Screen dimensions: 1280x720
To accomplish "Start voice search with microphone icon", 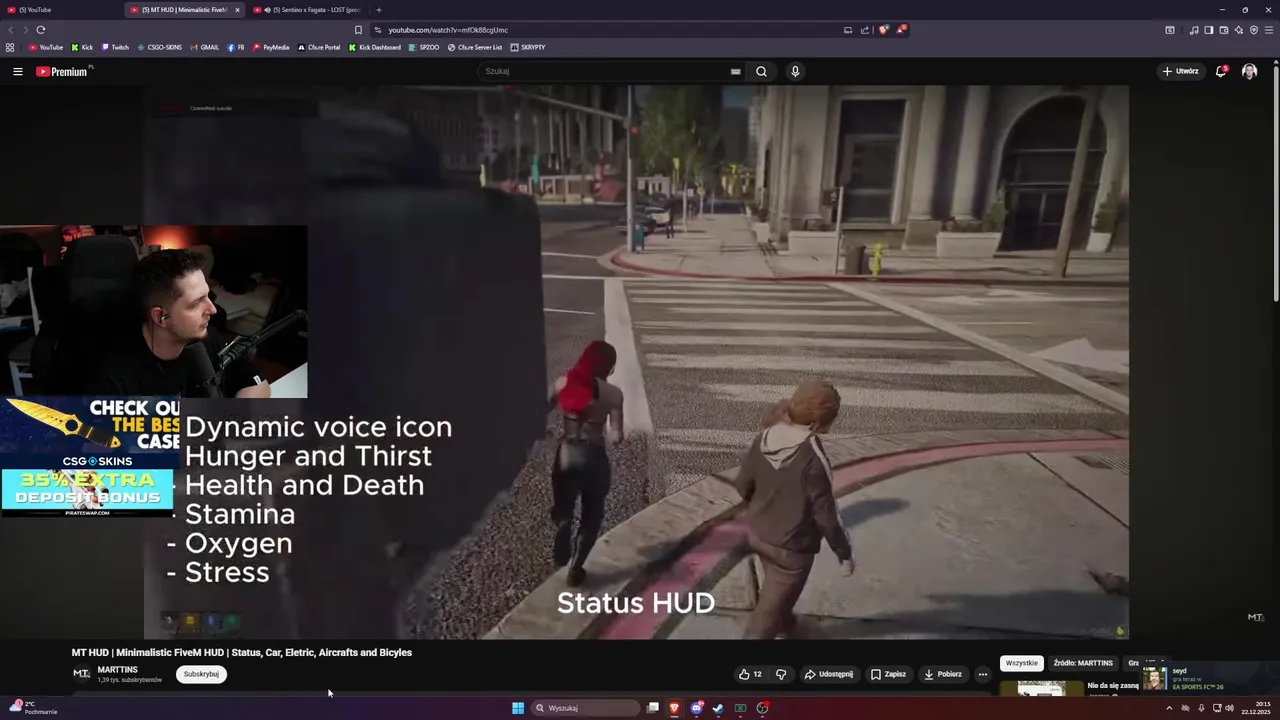I will coord(795,71).
